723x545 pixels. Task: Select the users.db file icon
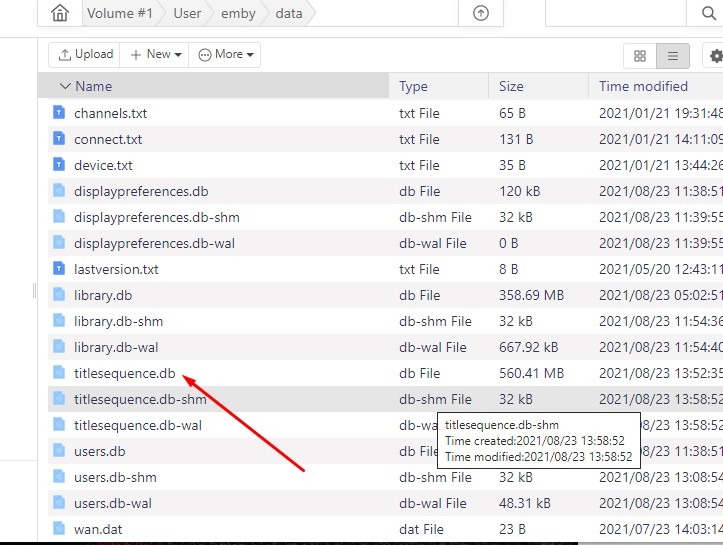[x=59, y=450]
